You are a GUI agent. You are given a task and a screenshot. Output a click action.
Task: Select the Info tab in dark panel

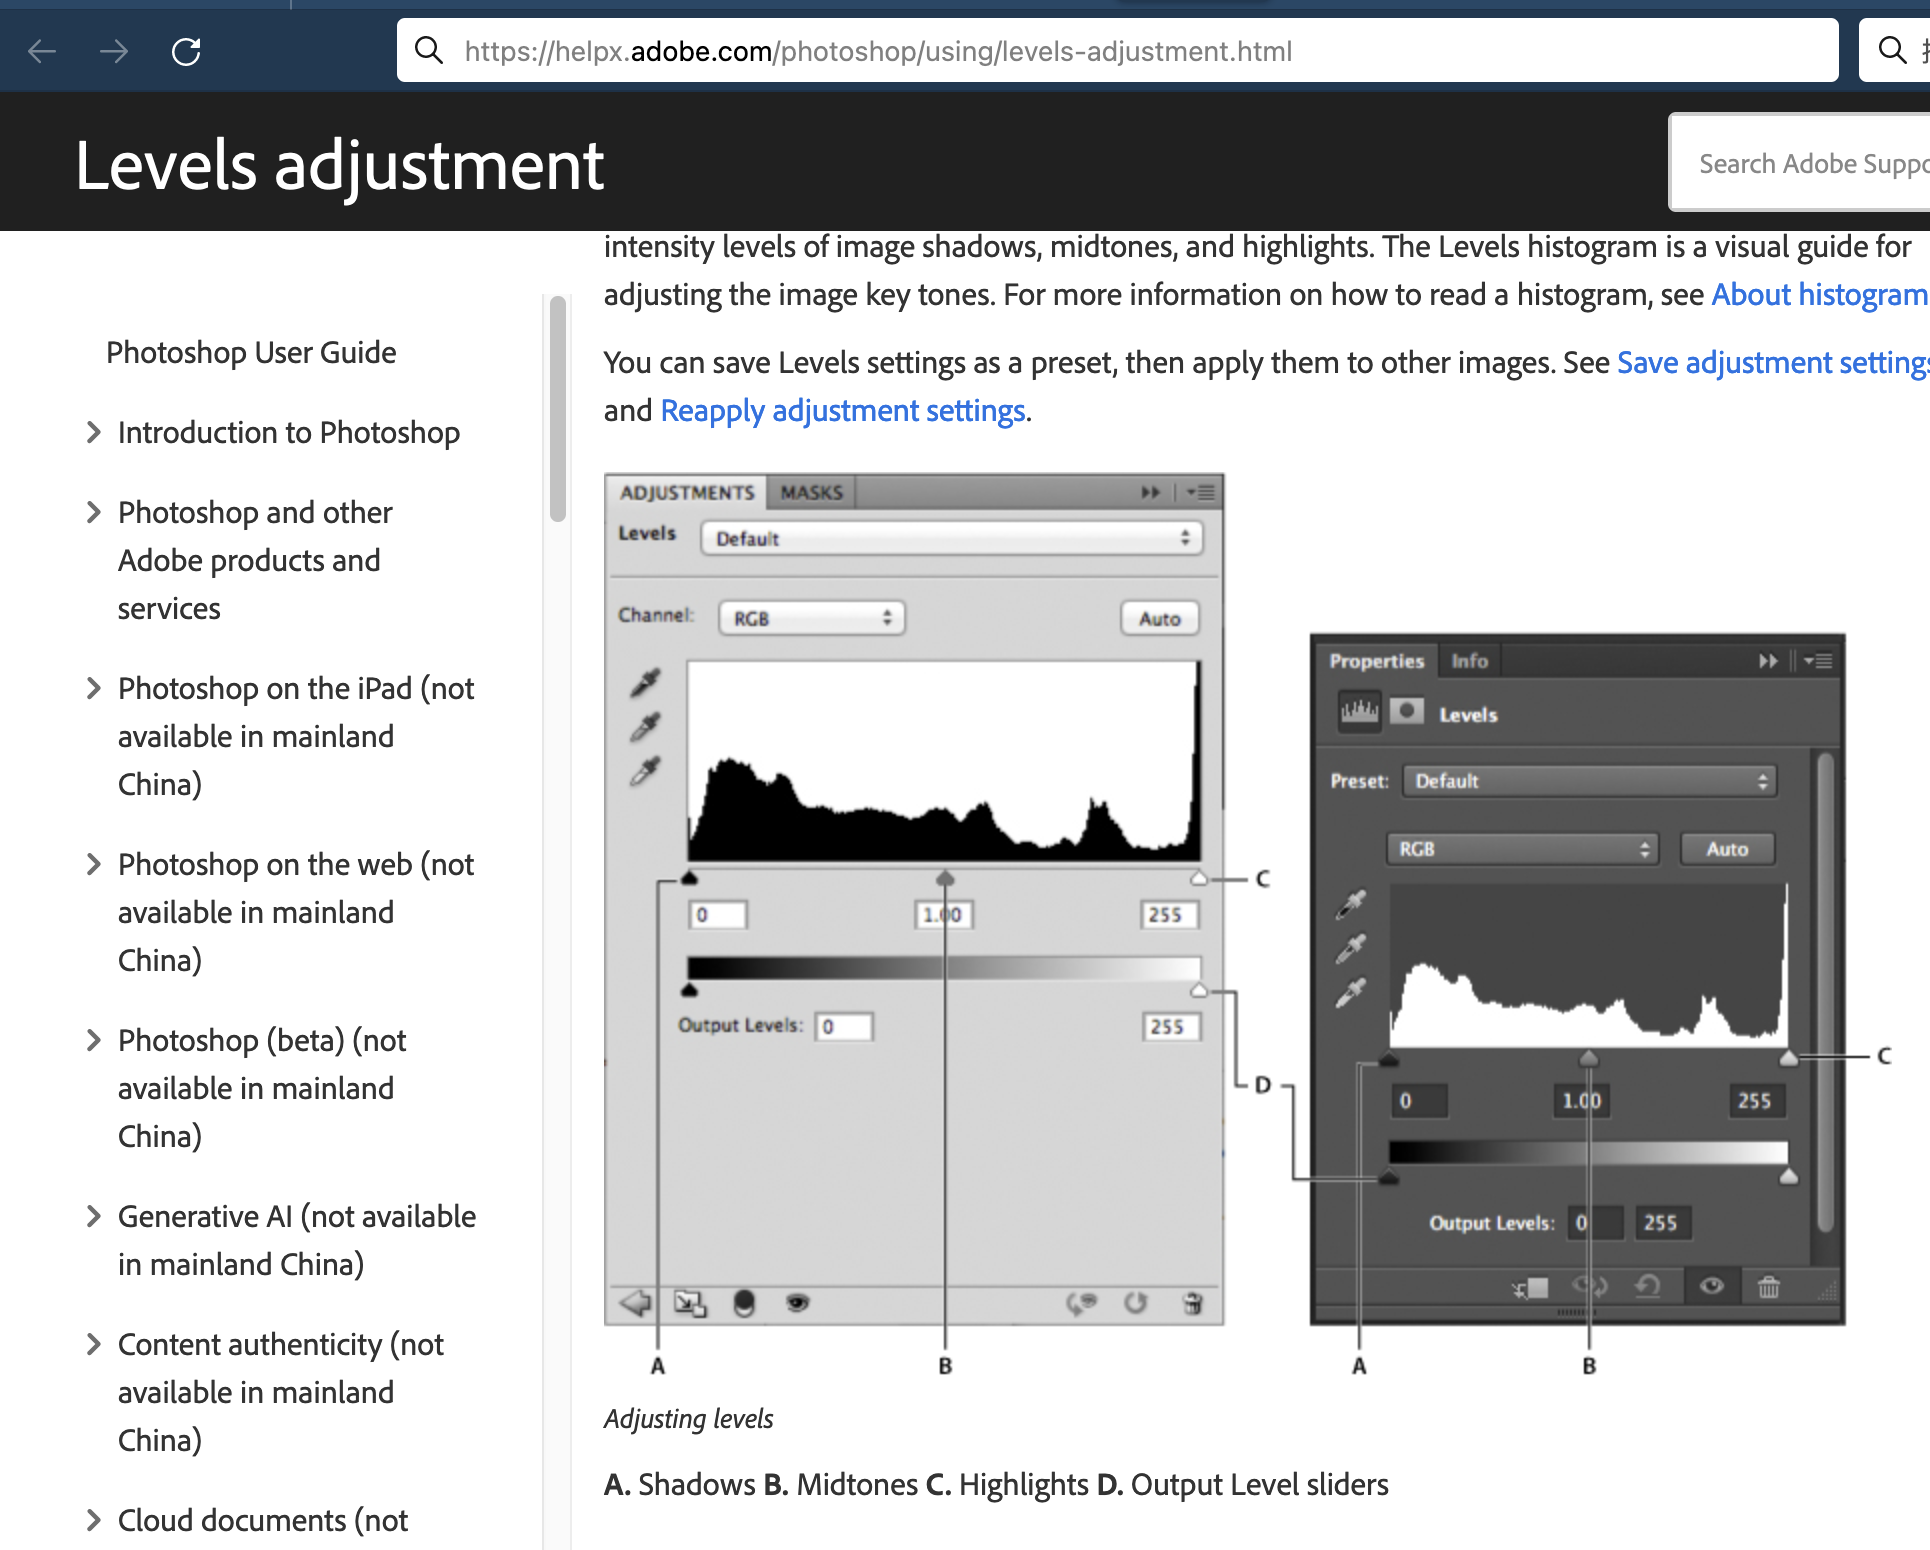(1469, 661)
